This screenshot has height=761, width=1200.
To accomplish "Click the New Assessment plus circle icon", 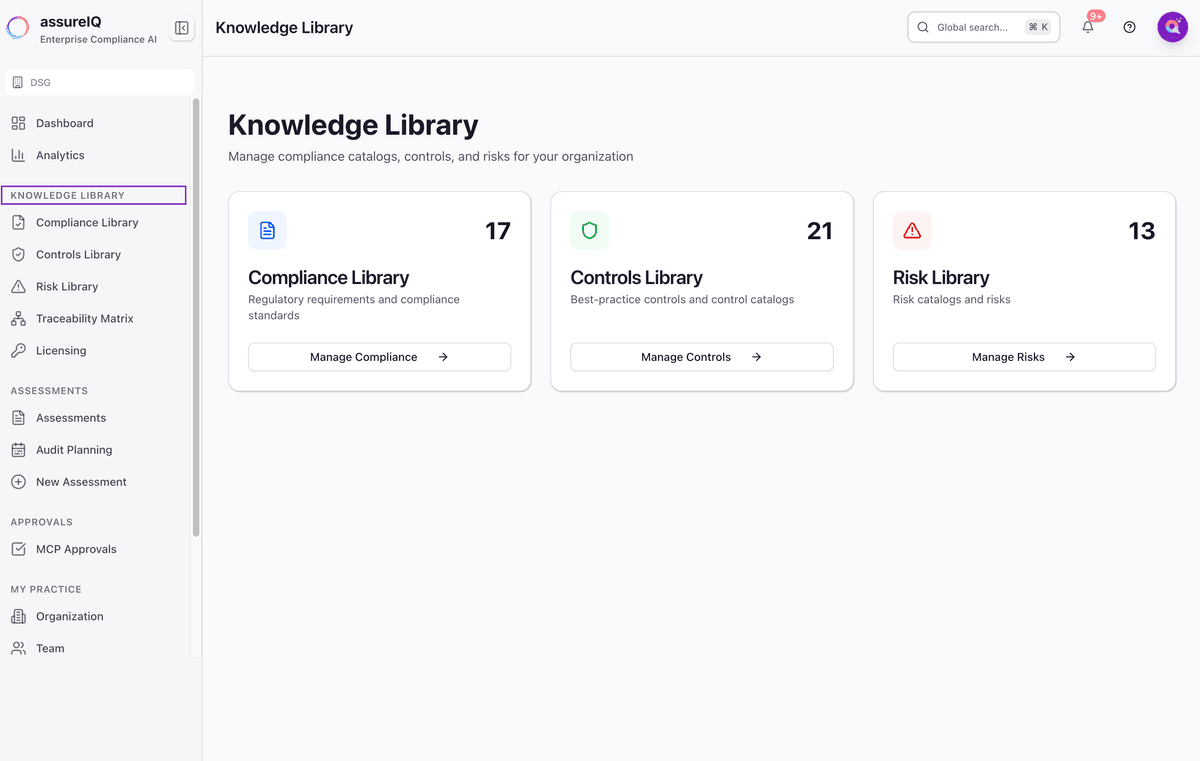I will click(x=18, y=481).
